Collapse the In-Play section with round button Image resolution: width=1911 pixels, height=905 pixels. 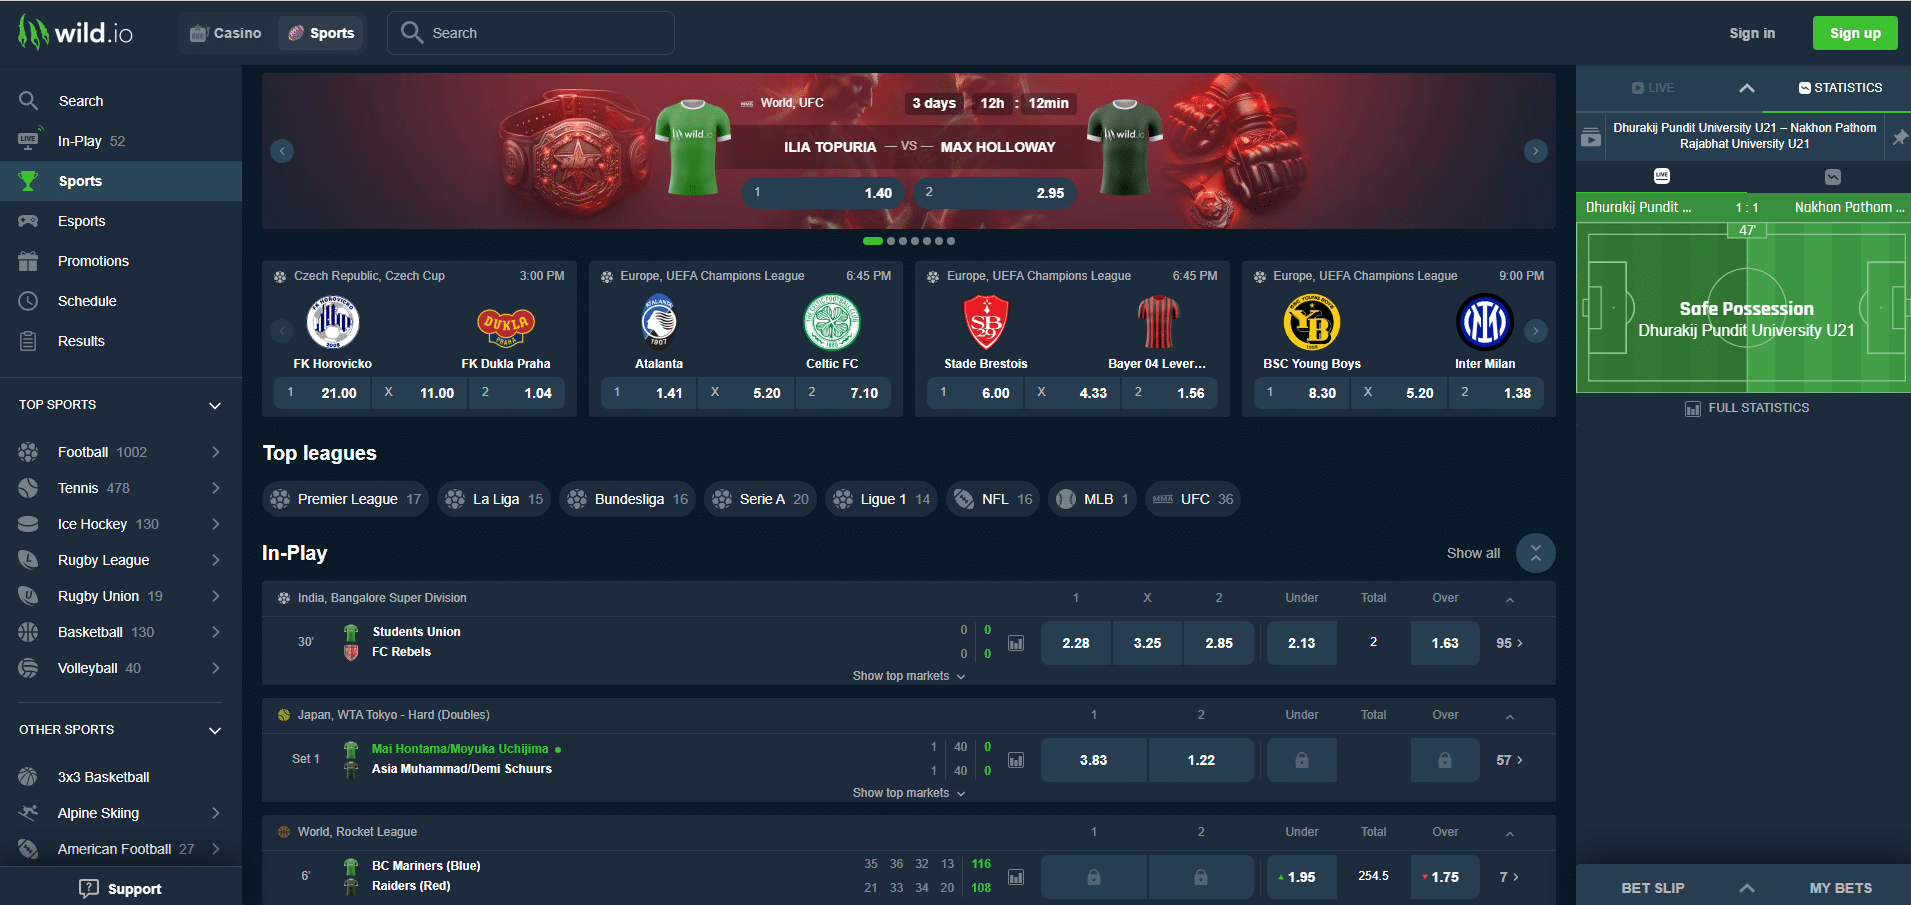[1536, 553]
